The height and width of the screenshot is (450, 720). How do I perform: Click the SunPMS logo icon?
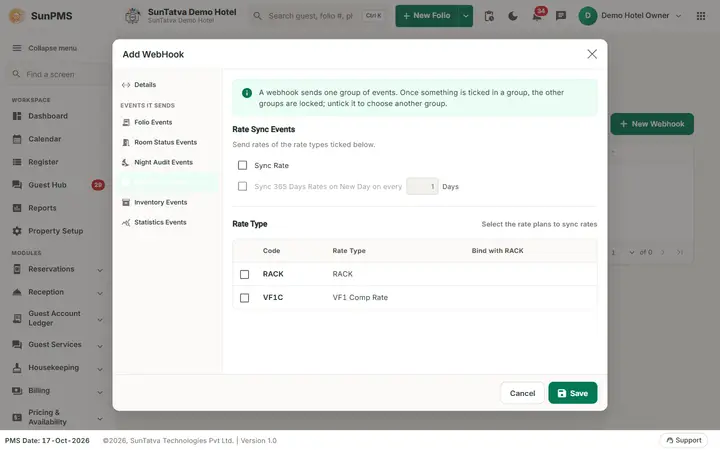(x=17, y=16)
